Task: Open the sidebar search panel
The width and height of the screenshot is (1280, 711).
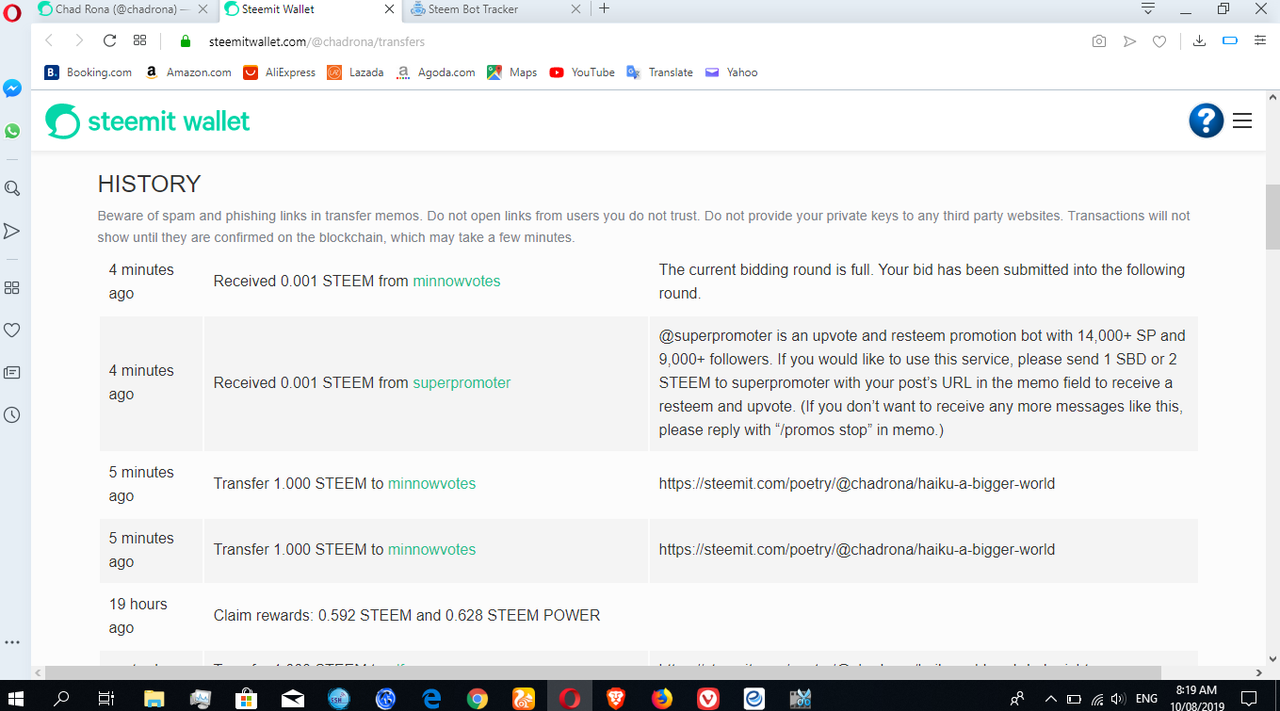Action: 12,188
